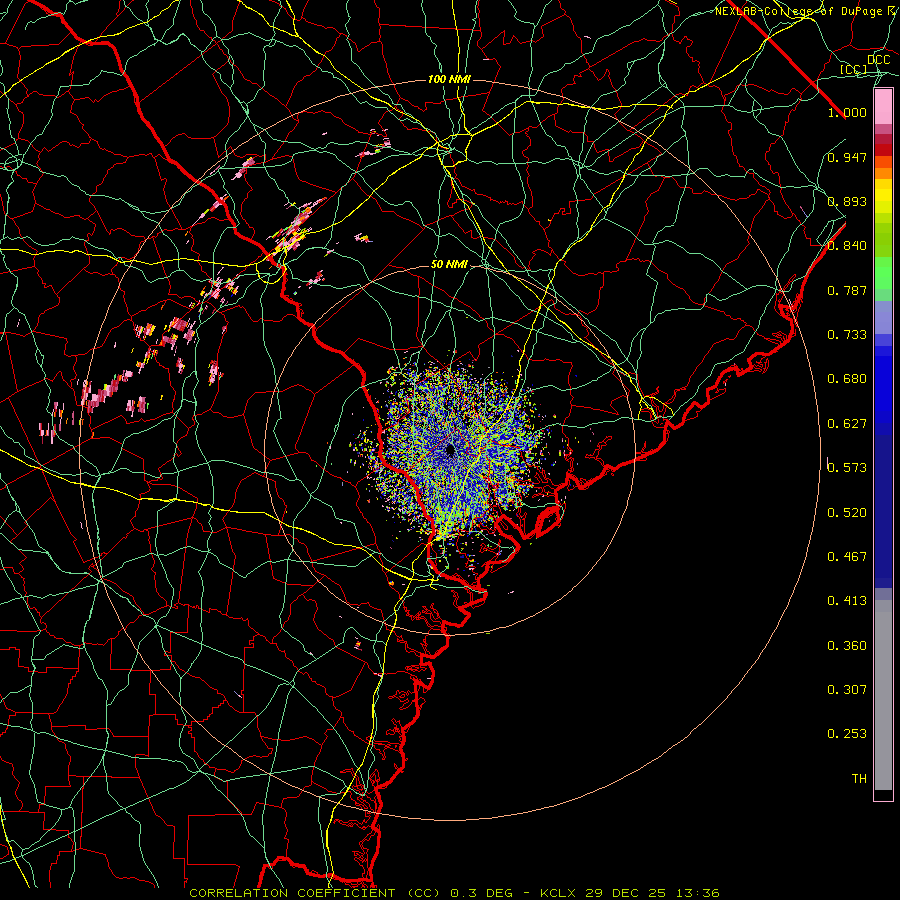Click the 0.520 legend value
The width and height of the screenshot is (900, 900).
847,513
